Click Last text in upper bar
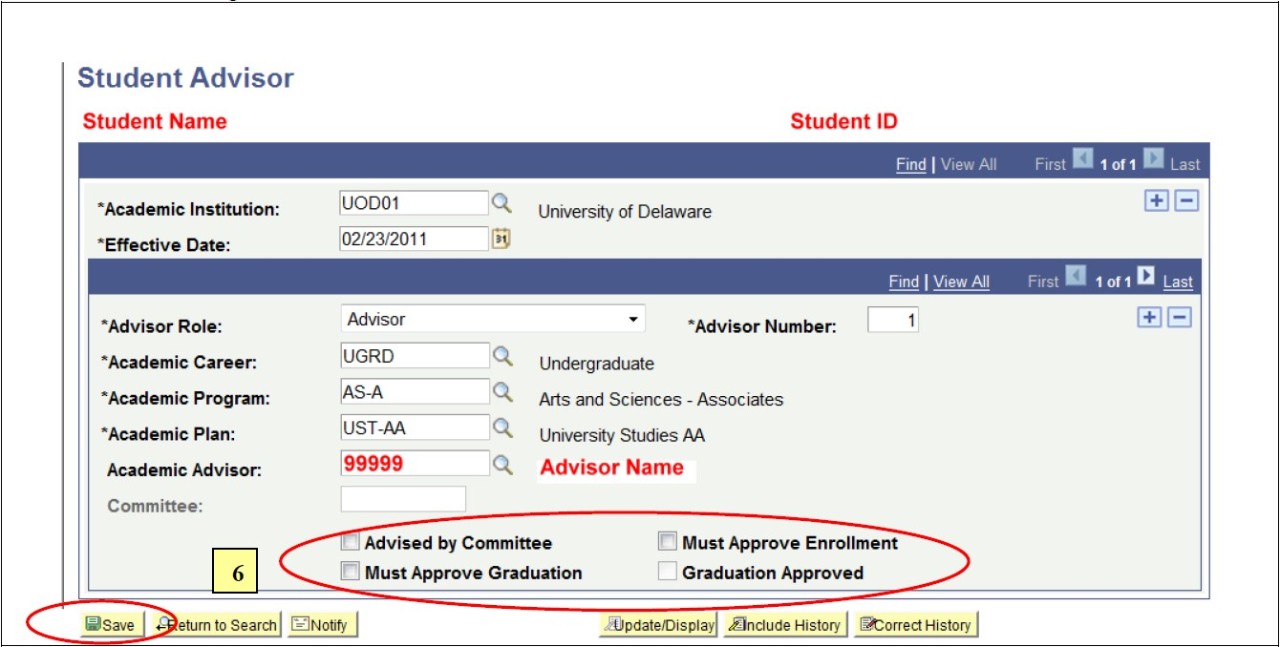1280x647 pixels. pyautogui.click(x=1185, y=165)
